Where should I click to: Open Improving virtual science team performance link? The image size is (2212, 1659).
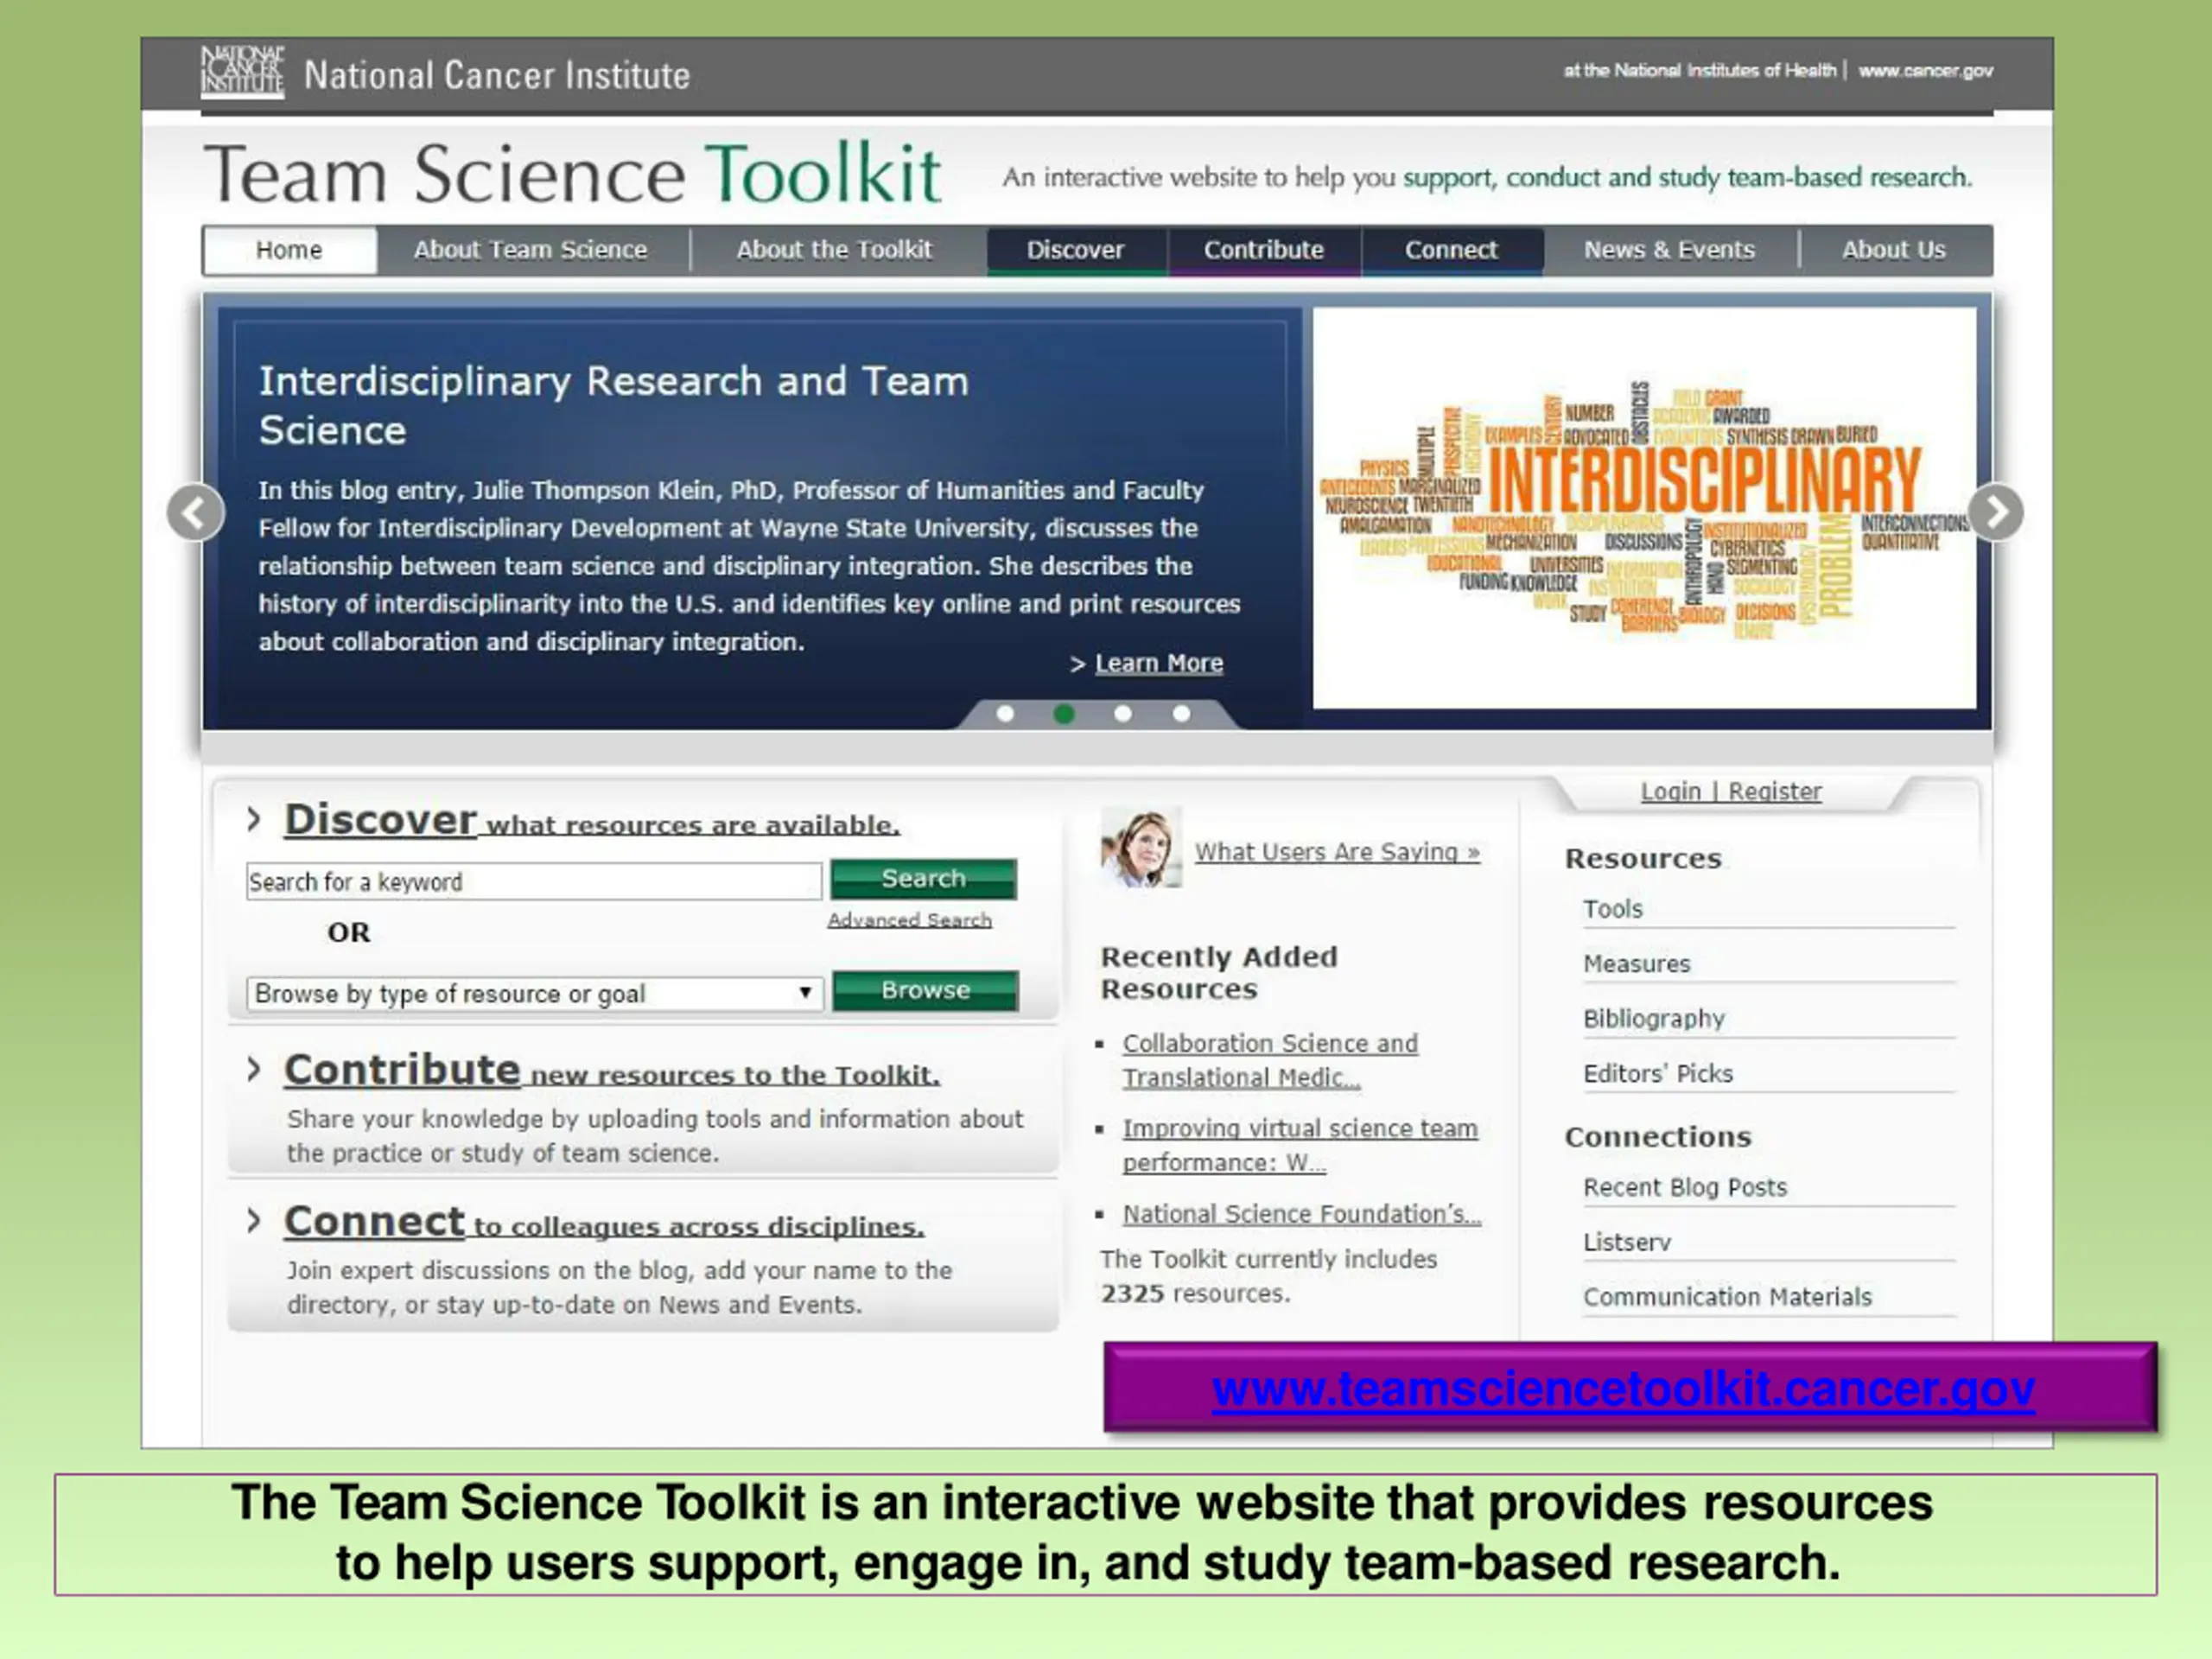[x=1300, y=1145]
